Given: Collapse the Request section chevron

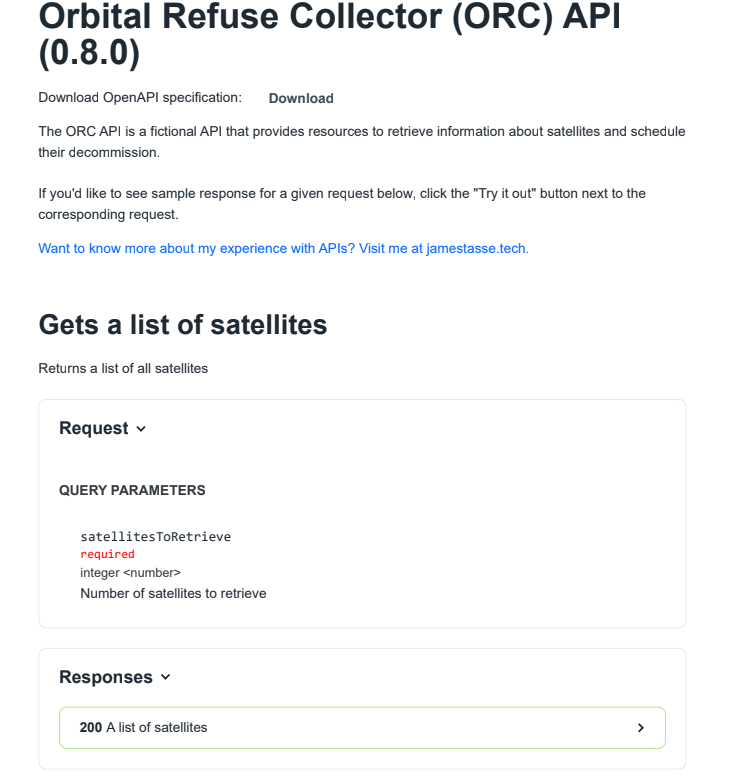Looking at the screenshot, I should pos(141,429).
